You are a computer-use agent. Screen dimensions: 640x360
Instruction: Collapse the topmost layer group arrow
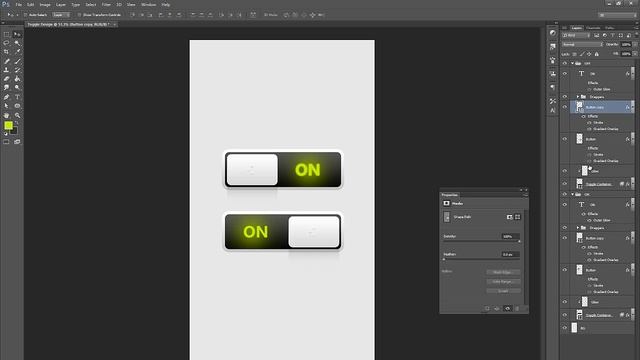pyautogui.click(x=572, y=63)
